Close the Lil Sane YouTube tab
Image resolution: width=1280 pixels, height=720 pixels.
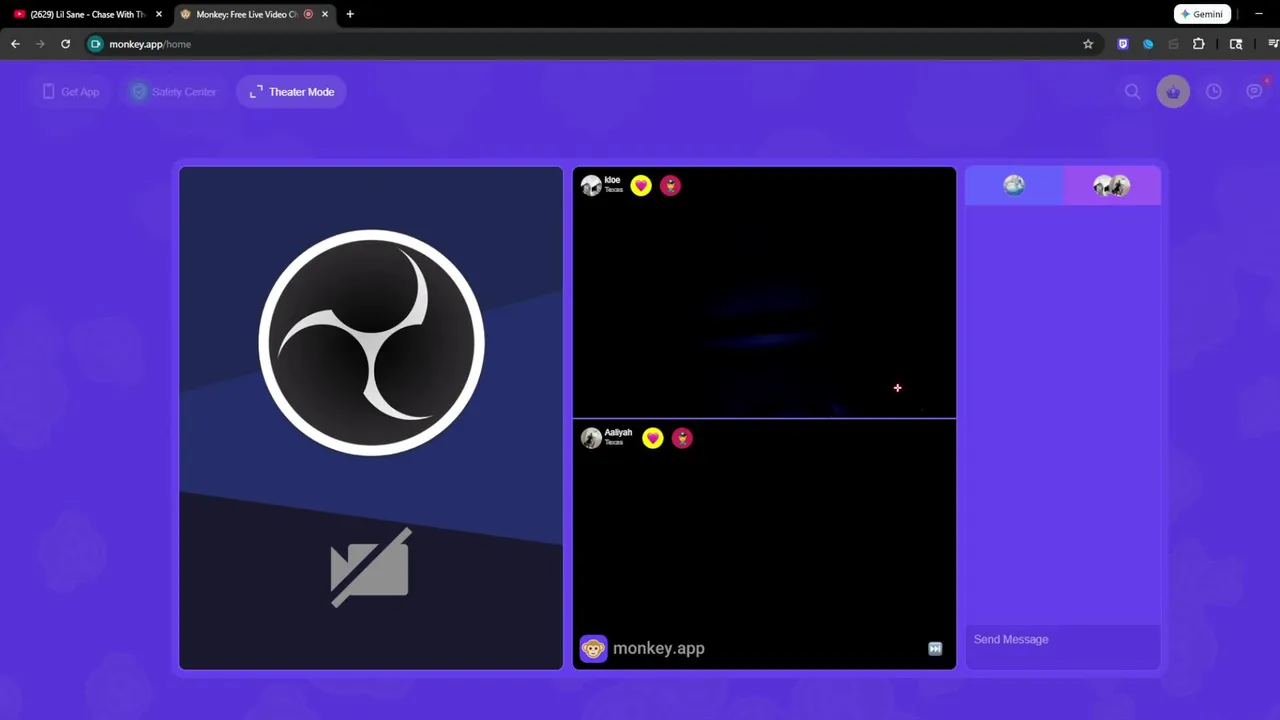click(158, 14)
